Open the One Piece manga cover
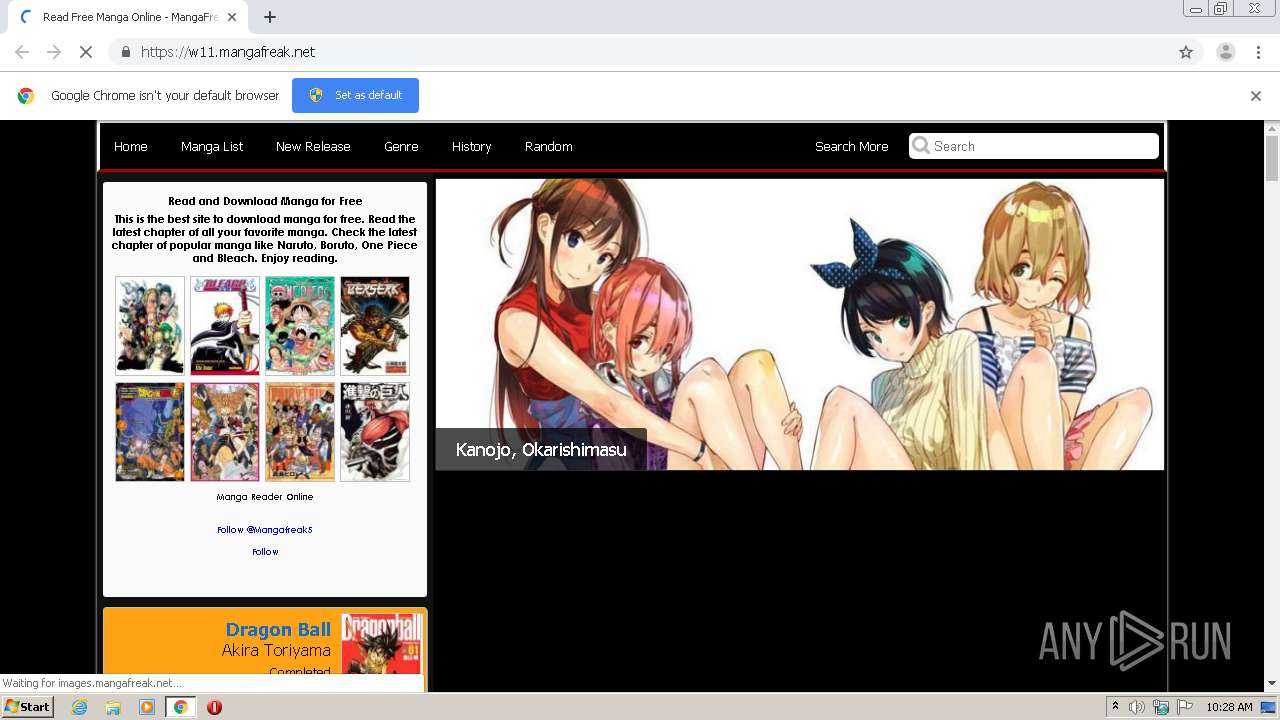The width and height of the screenshot is (1280, 720). coord(300,326)
